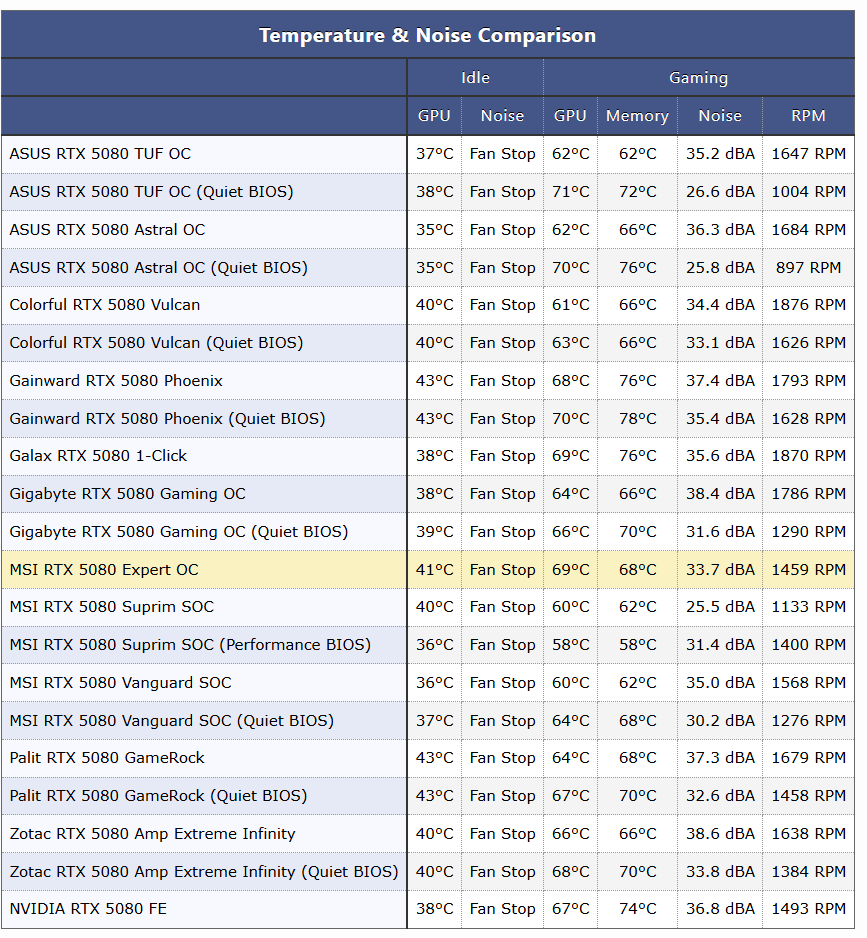This screenshot has height=938, width=867.
Task: Select 'ASUS RTX 5080 Astral OC (Quiet BIOS)' row name
Action: coord(159,267)
